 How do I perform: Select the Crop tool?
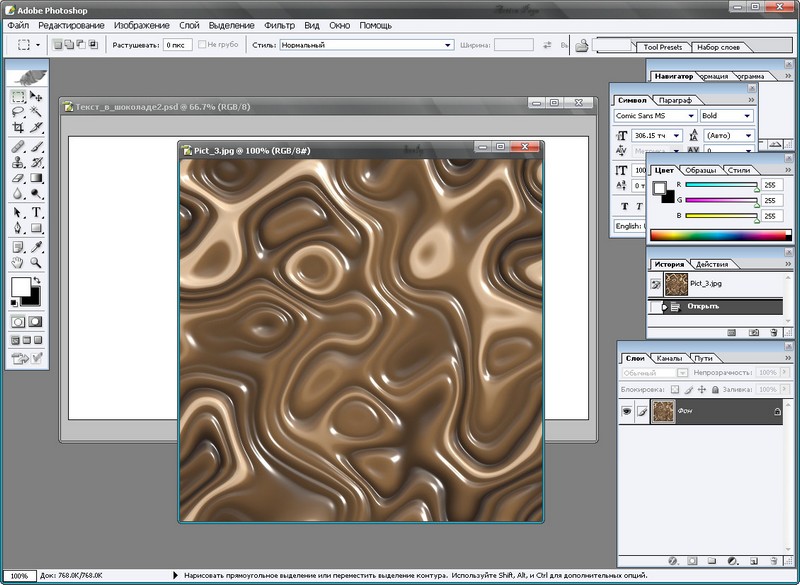(17, 128)
